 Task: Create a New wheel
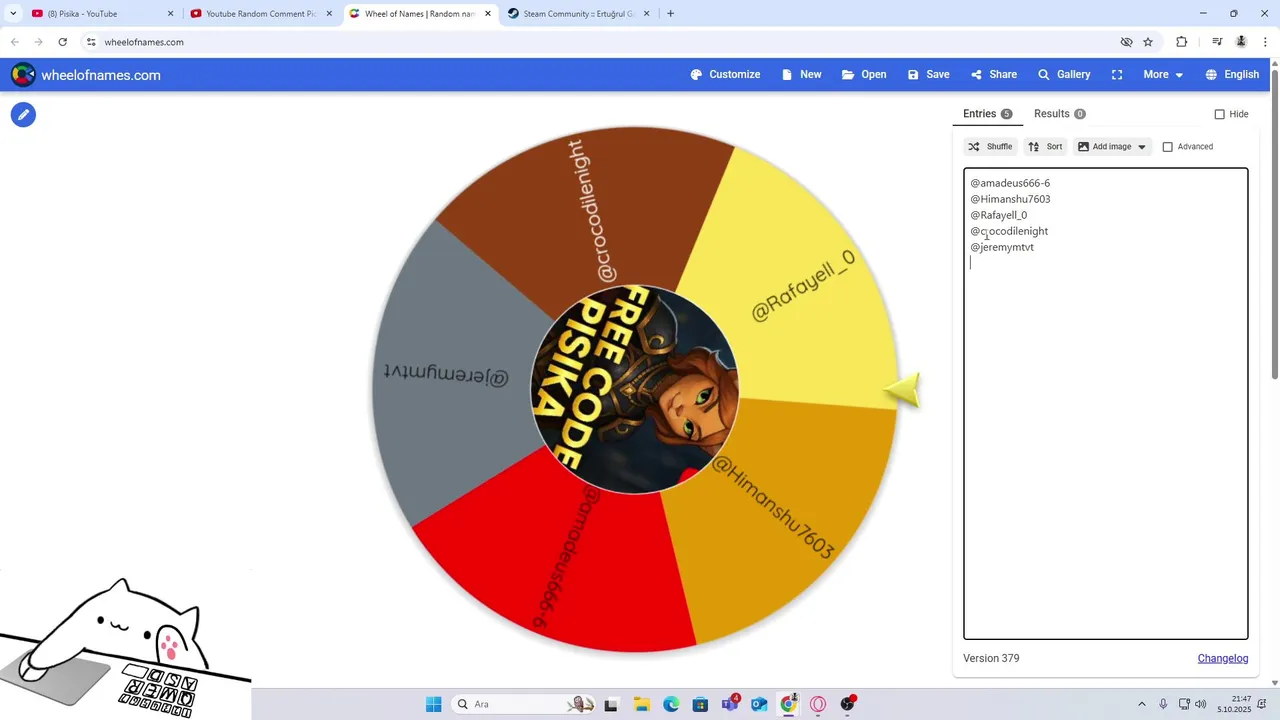tap(801, 75)
